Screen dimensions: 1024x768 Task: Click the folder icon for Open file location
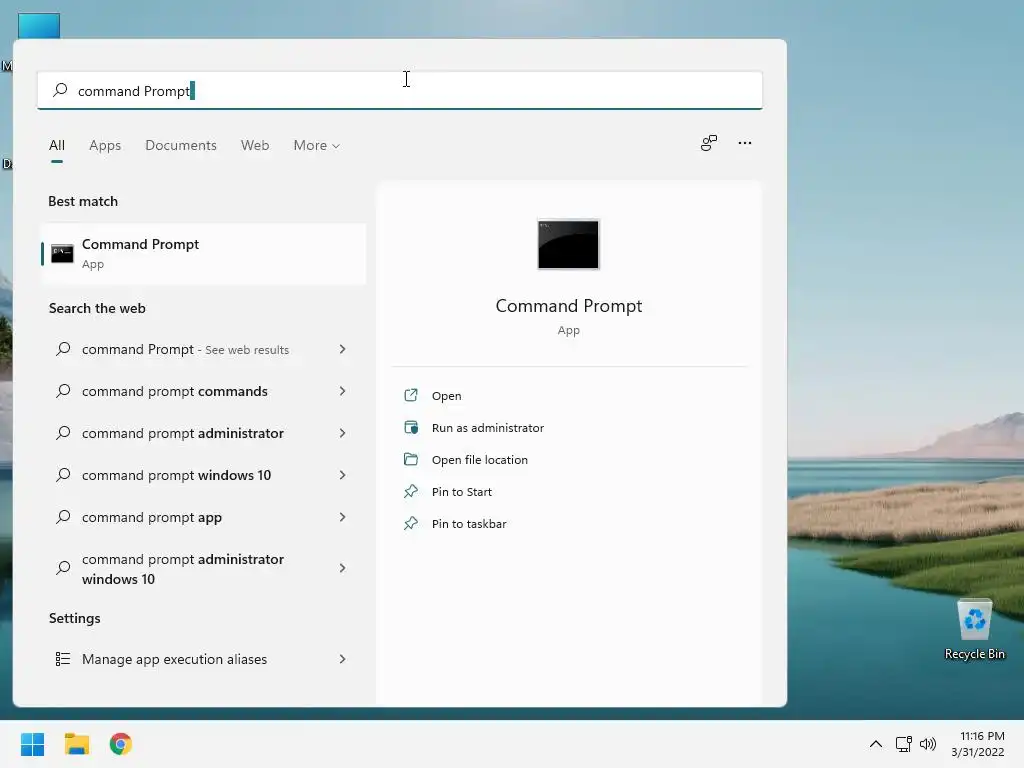pos(411,459)
